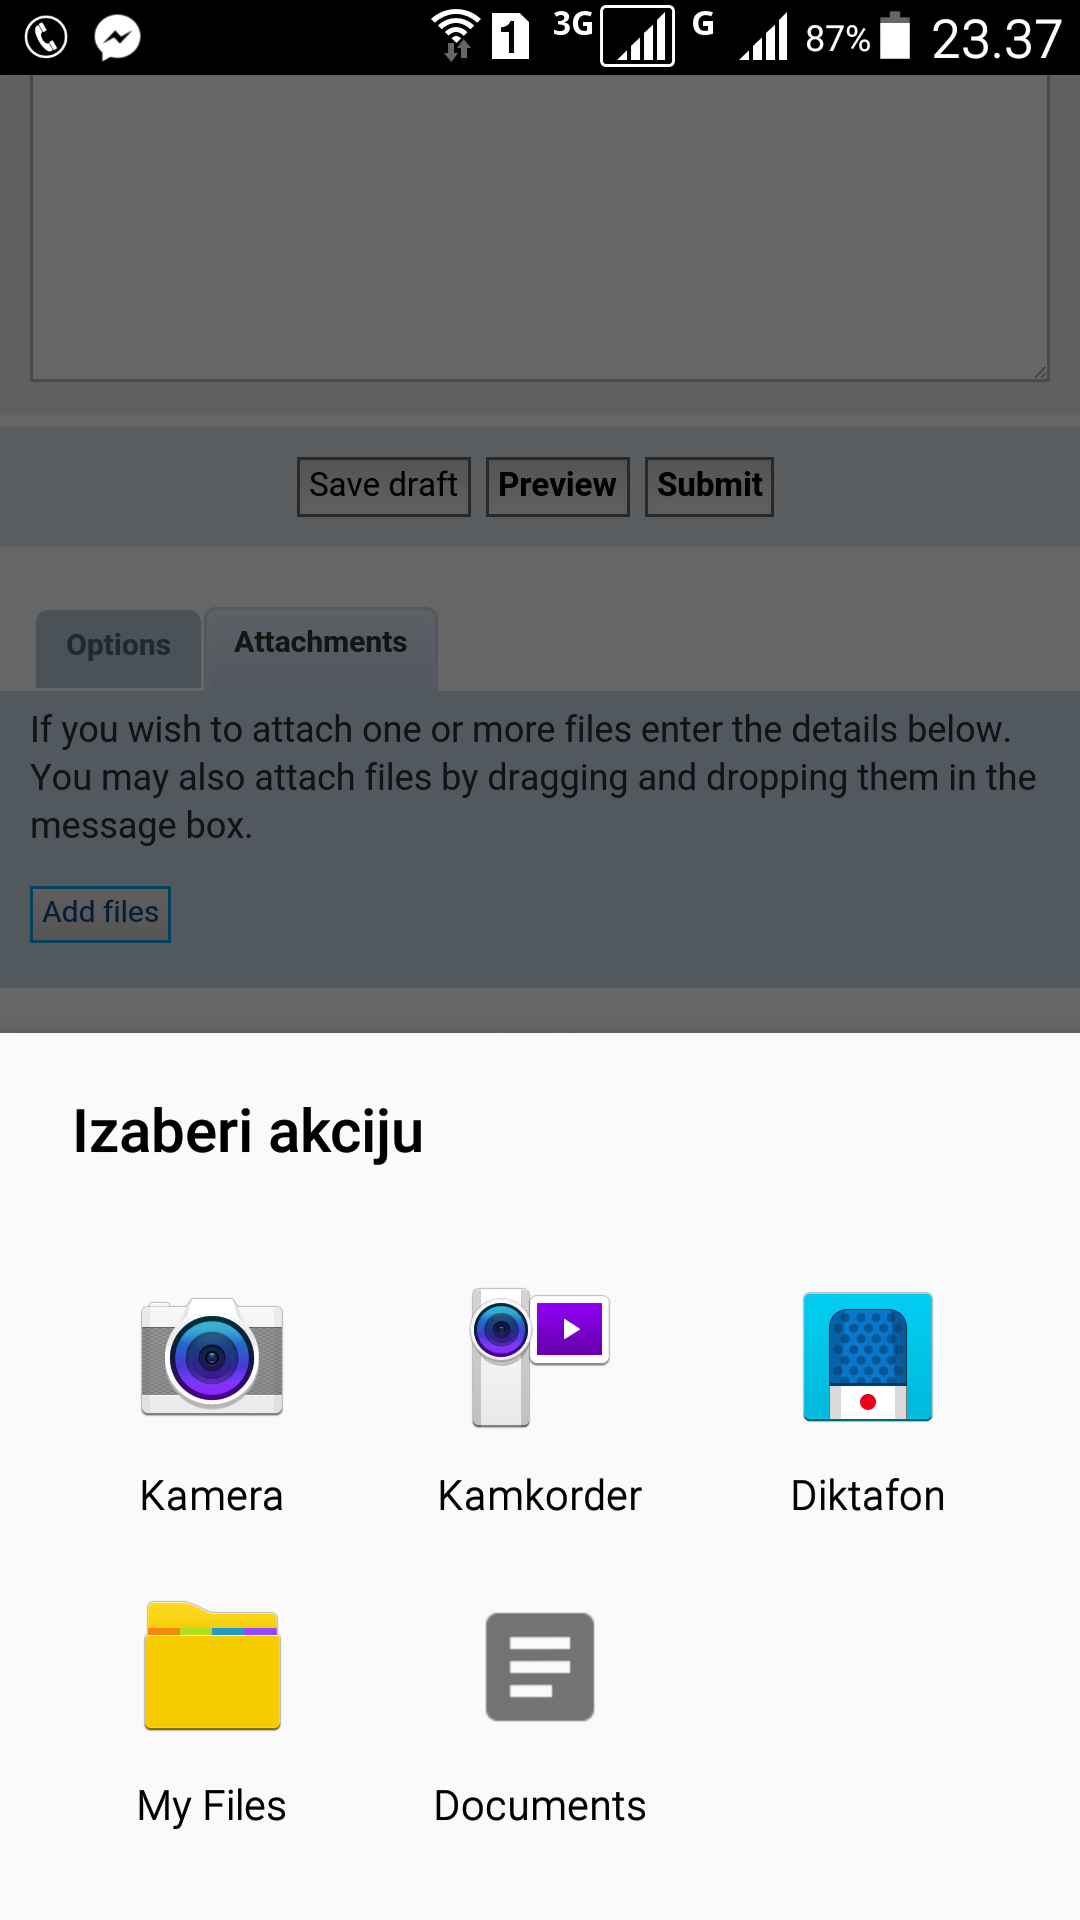Choose the Kamkorder video recorder icon
Screen dimensions: 1080x1920
pyautogui.click(x=540, y=1358)
